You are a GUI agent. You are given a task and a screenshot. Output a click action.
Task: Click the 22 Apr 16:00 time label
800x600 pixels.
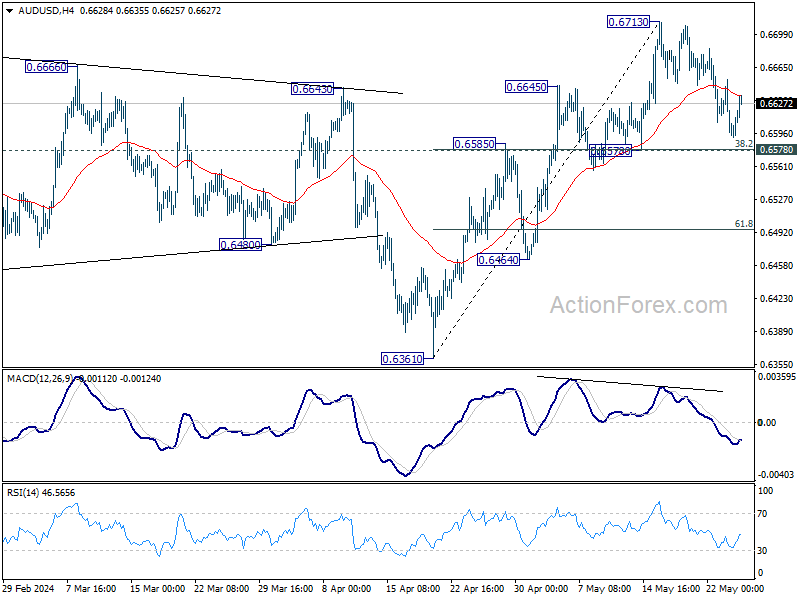coord(478,589)
